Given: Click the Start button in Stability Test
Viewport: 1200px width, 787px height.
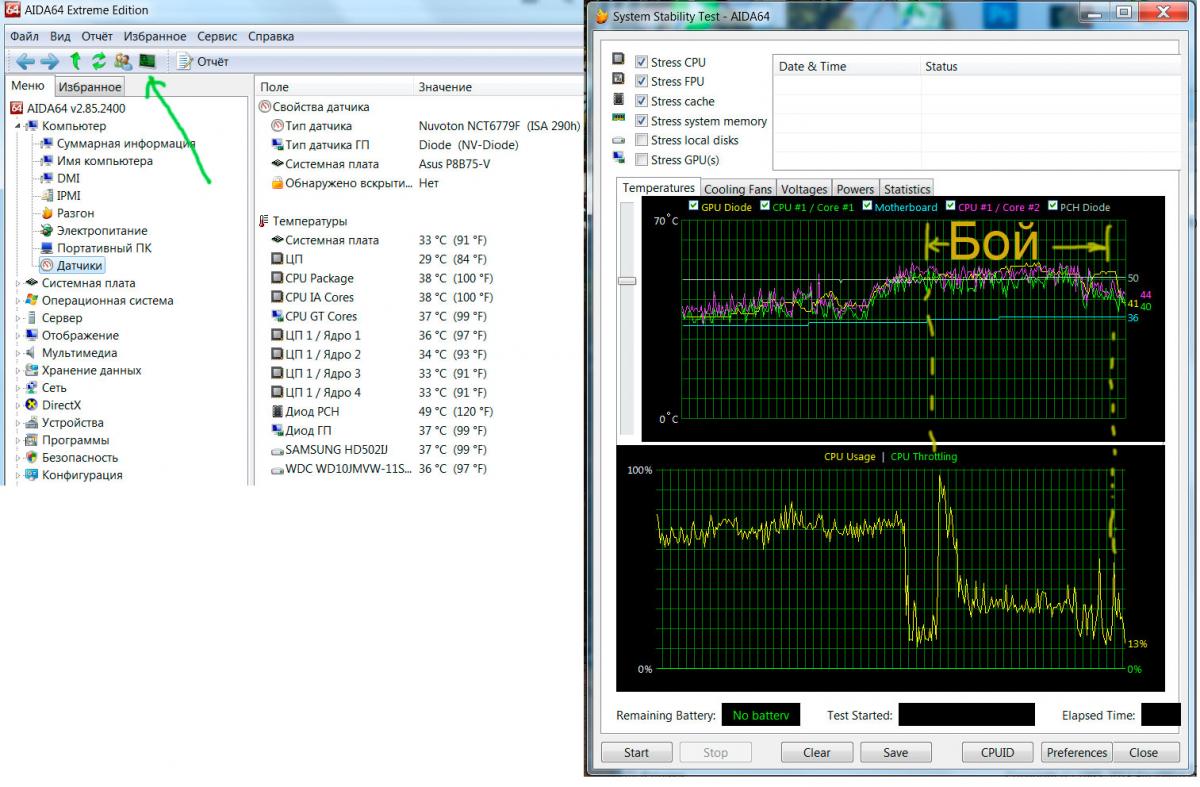Looking at the screenshot, I should (x=636, y=753).
